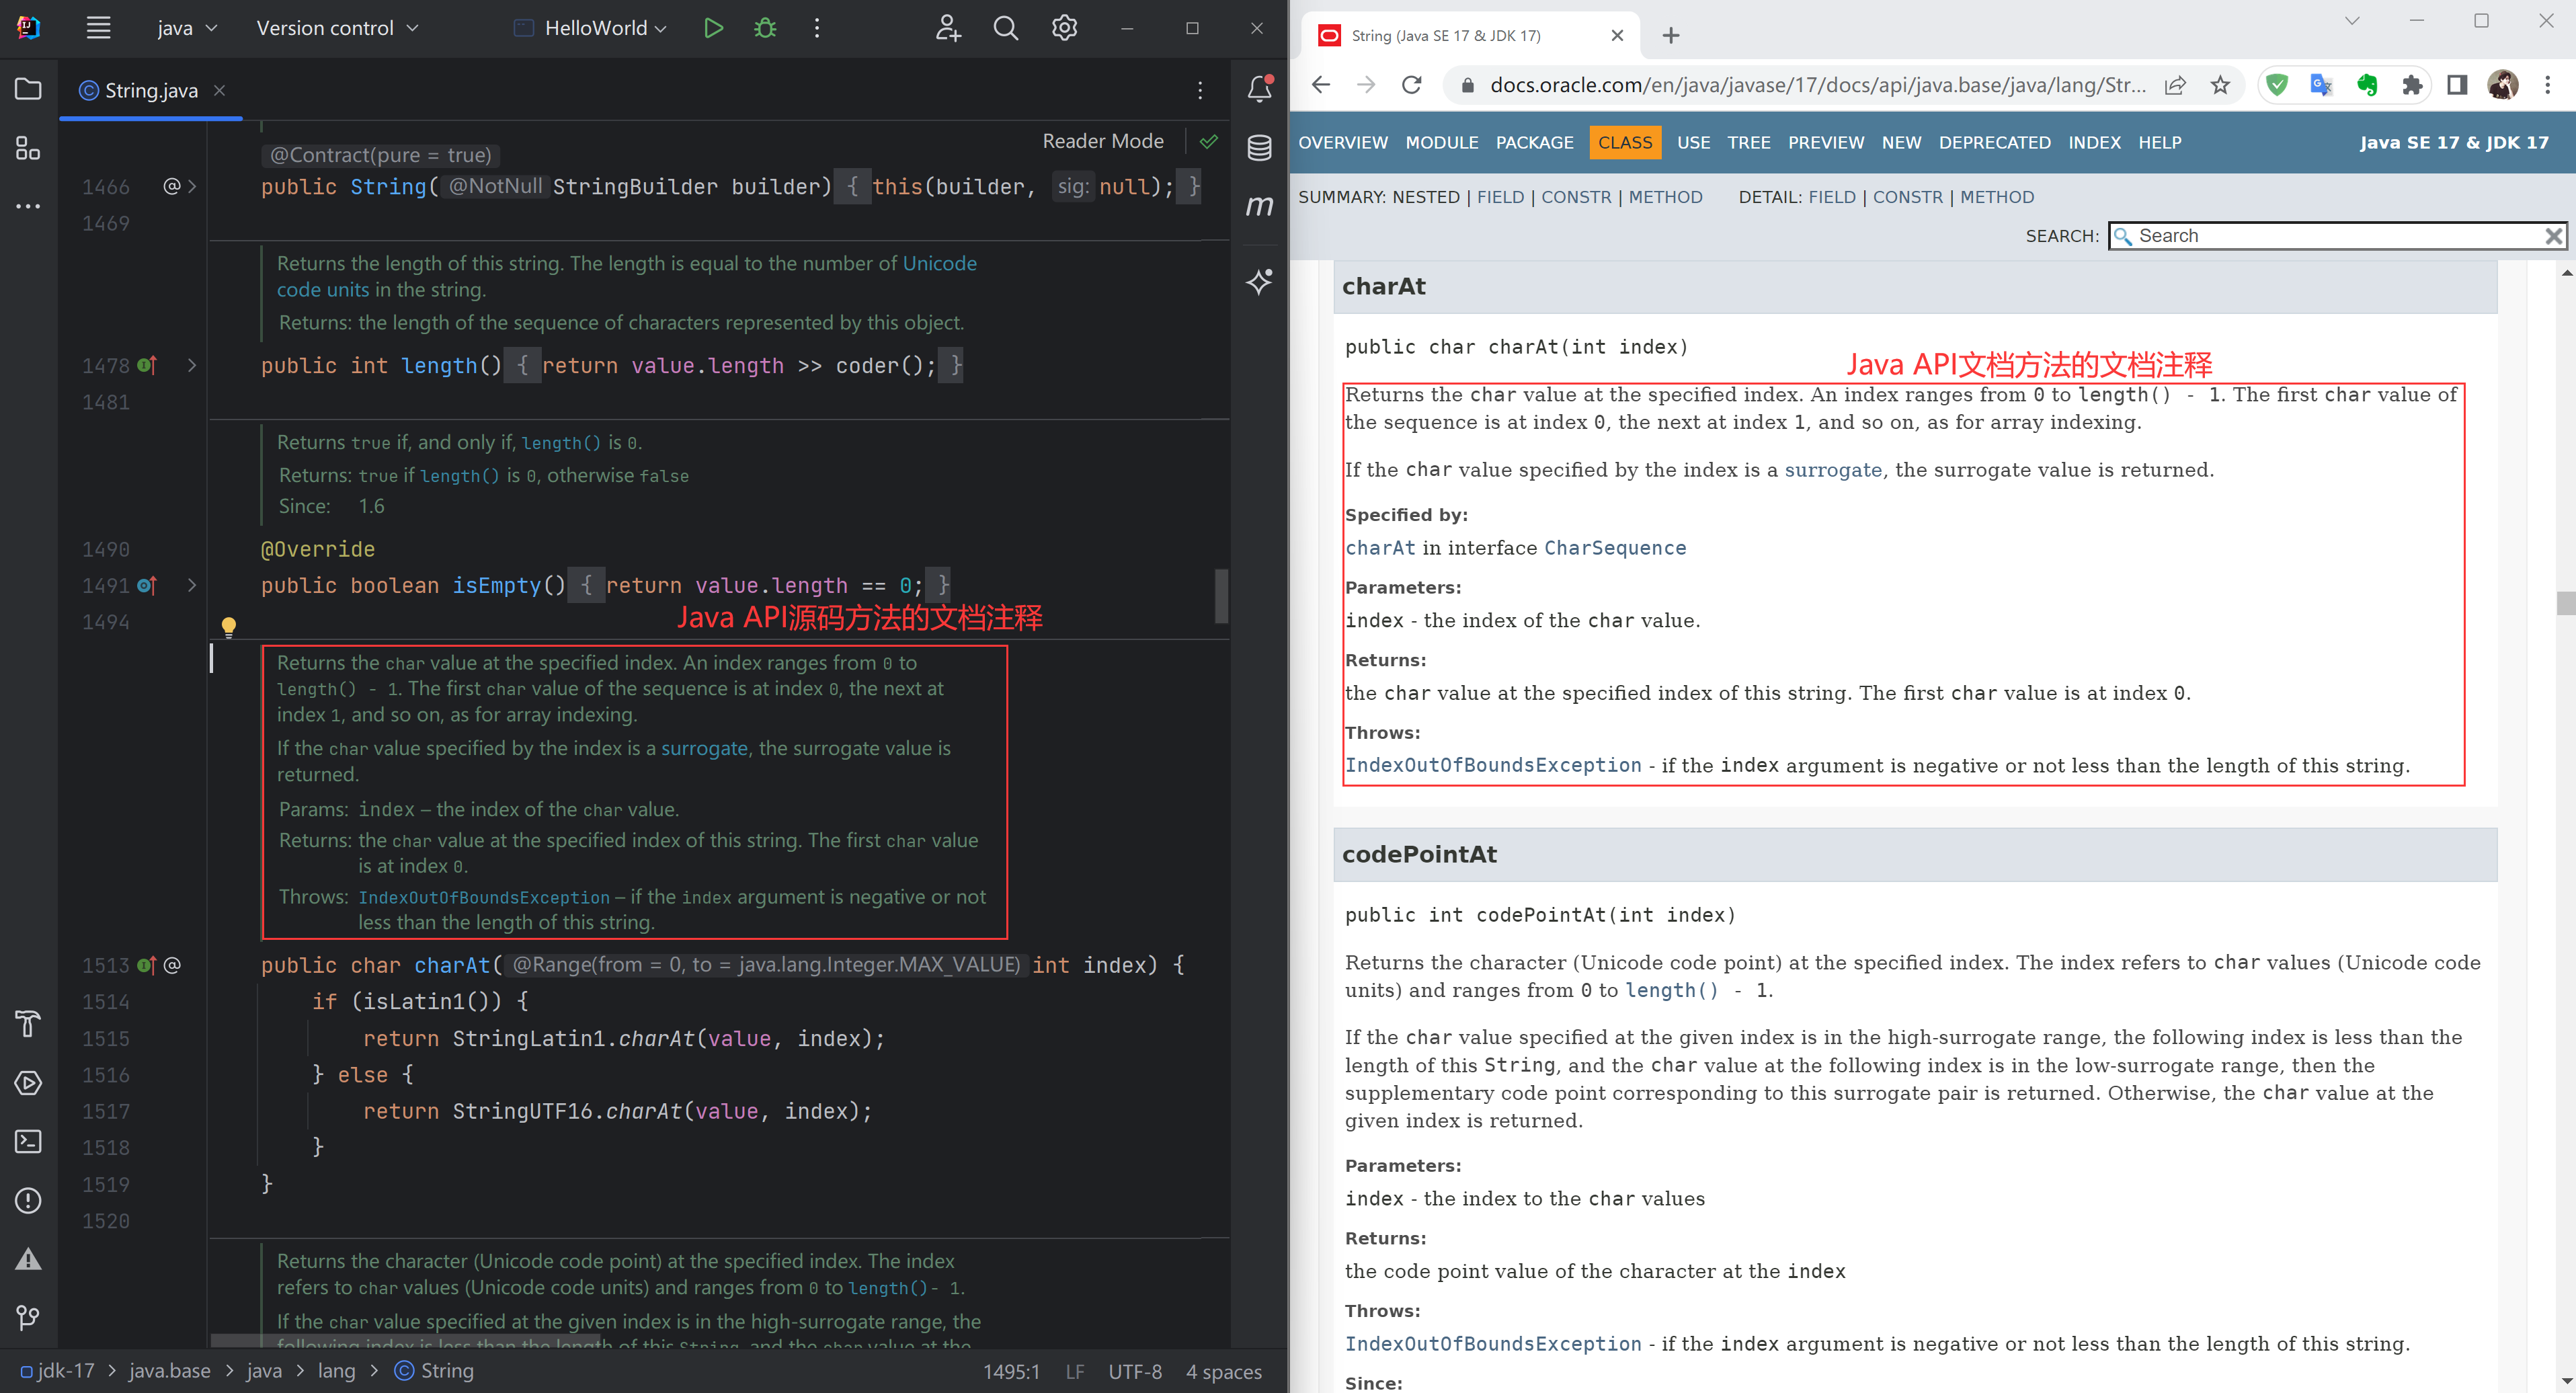
Task: Toggle Reader Mode in the editor
Action: [x=1103, y=141]
